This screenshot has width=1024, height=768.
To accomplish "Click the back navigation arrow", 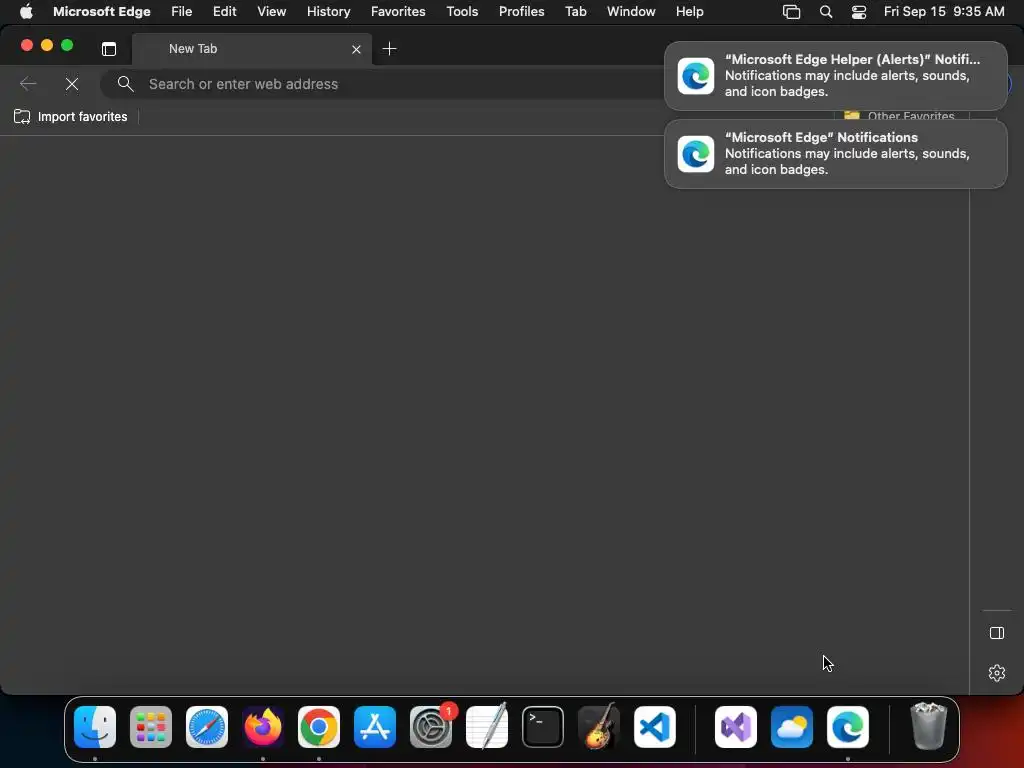I will click(28, 84).
